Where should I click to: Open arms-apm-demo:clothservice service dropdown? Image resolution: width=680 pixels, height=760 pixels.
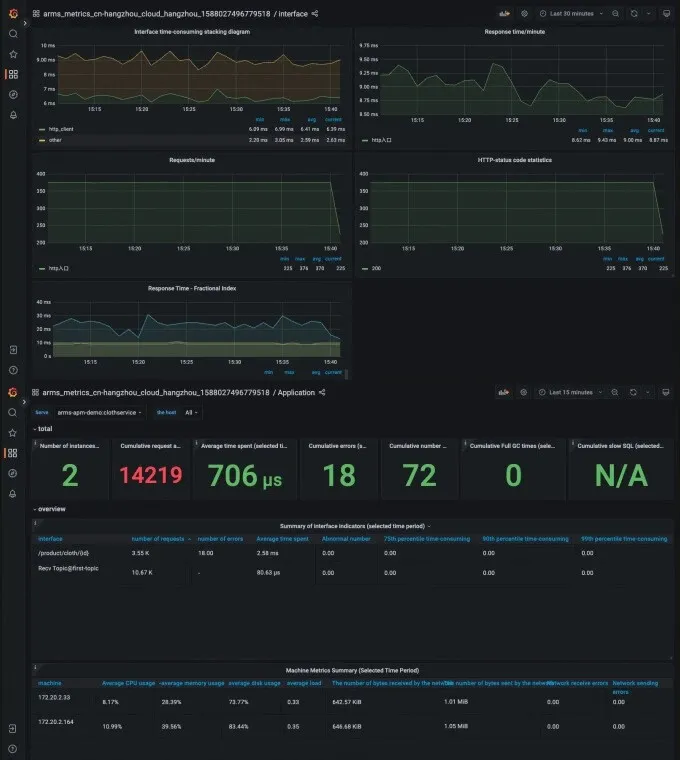click(99, 412)
